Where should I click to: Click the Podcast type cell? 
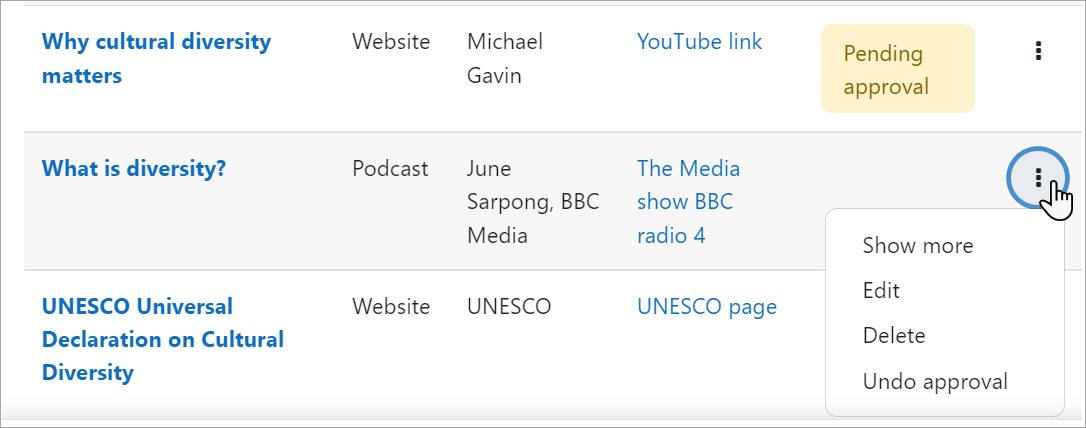[x=390, y=168]
